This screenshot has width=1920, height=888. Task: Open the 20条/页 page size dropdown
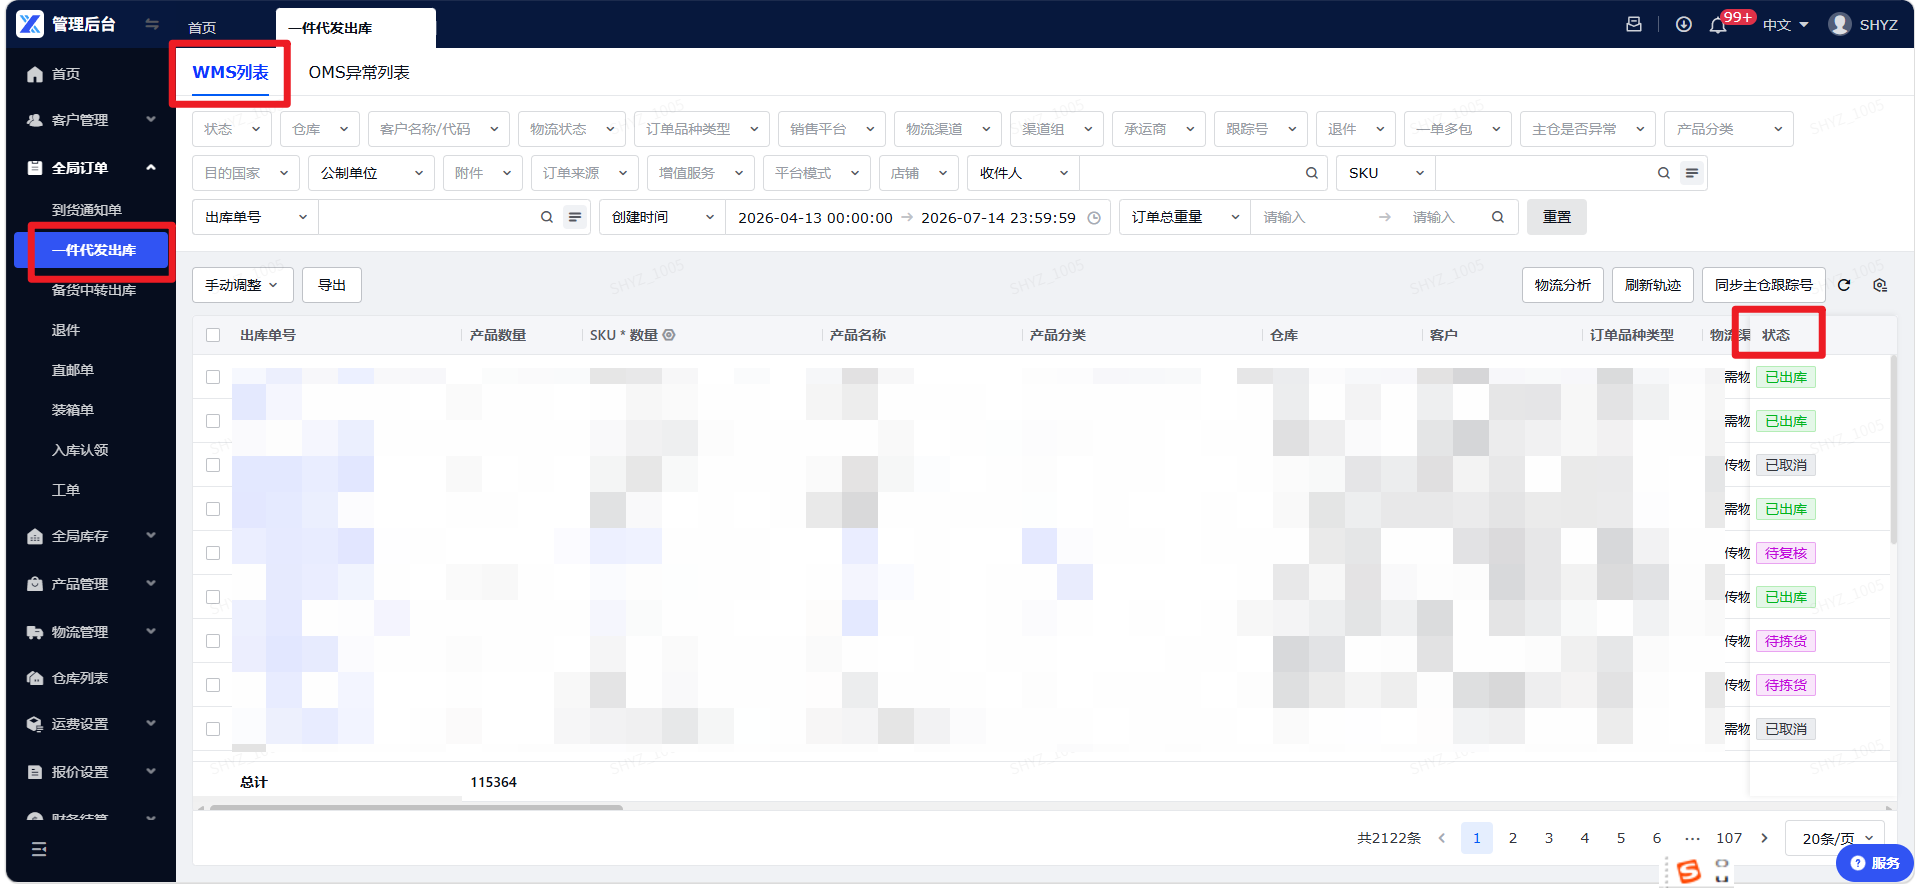coord(1835,838)
